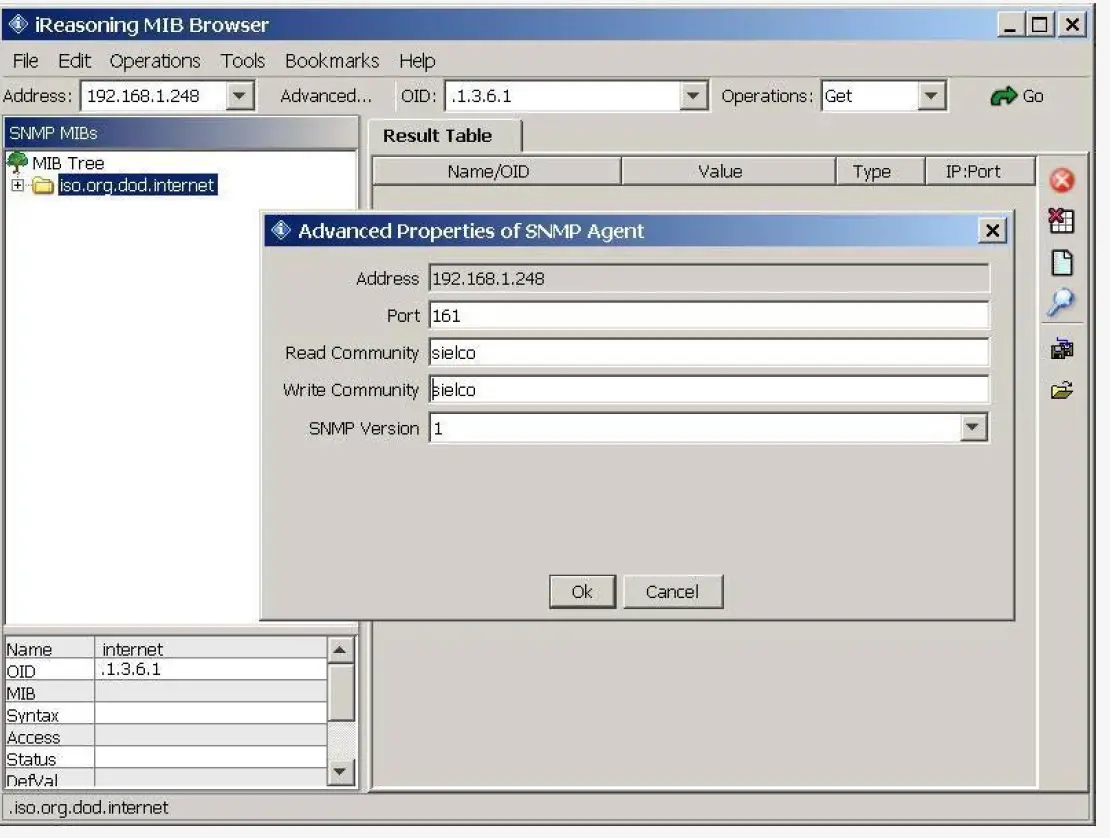Click the Port input field
Image resolution: width=1110 pixels, height=838 pixels.
(709, 316)
